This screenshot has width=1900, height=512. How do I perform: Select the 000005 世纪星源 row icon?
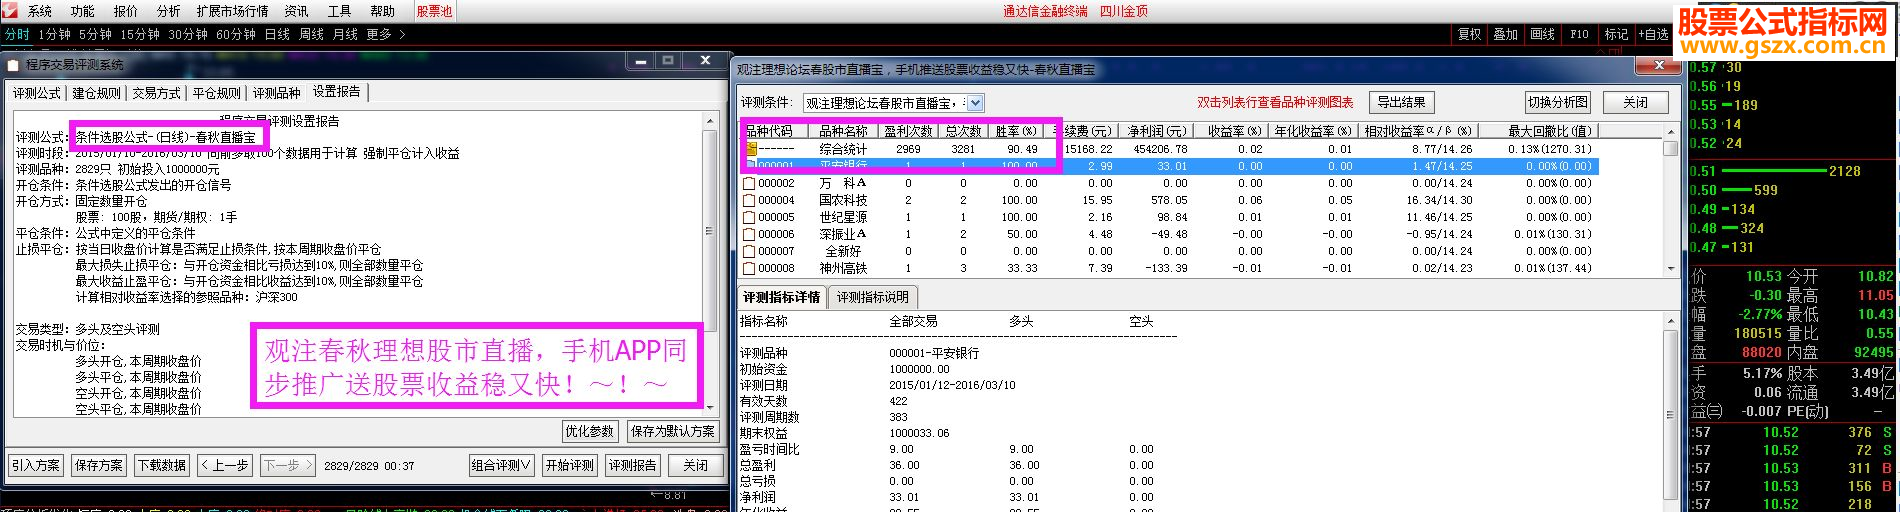coord(749,217)
